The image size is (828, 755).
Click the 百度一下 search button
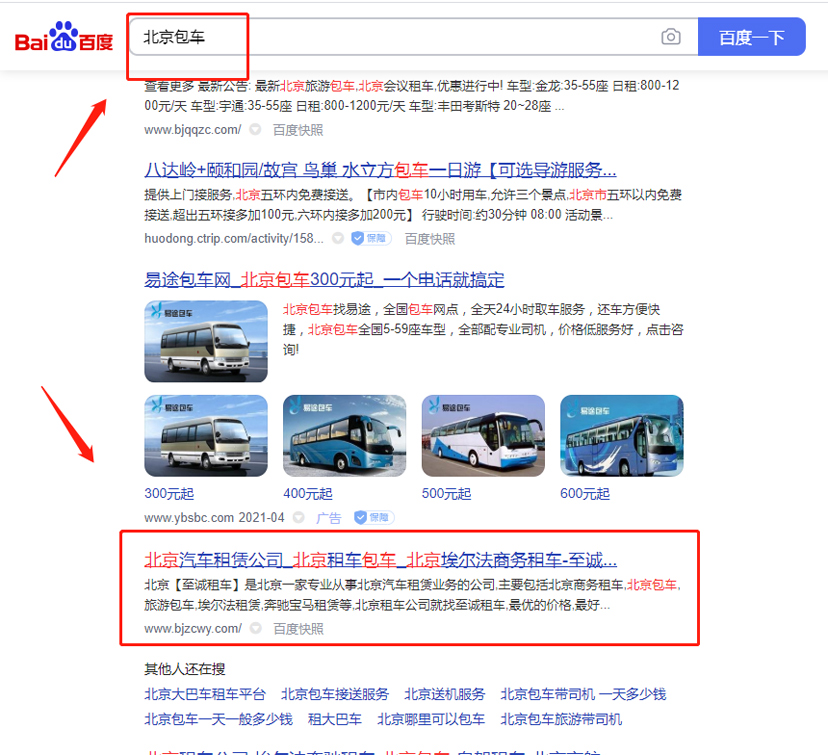[x=751, y=37]
